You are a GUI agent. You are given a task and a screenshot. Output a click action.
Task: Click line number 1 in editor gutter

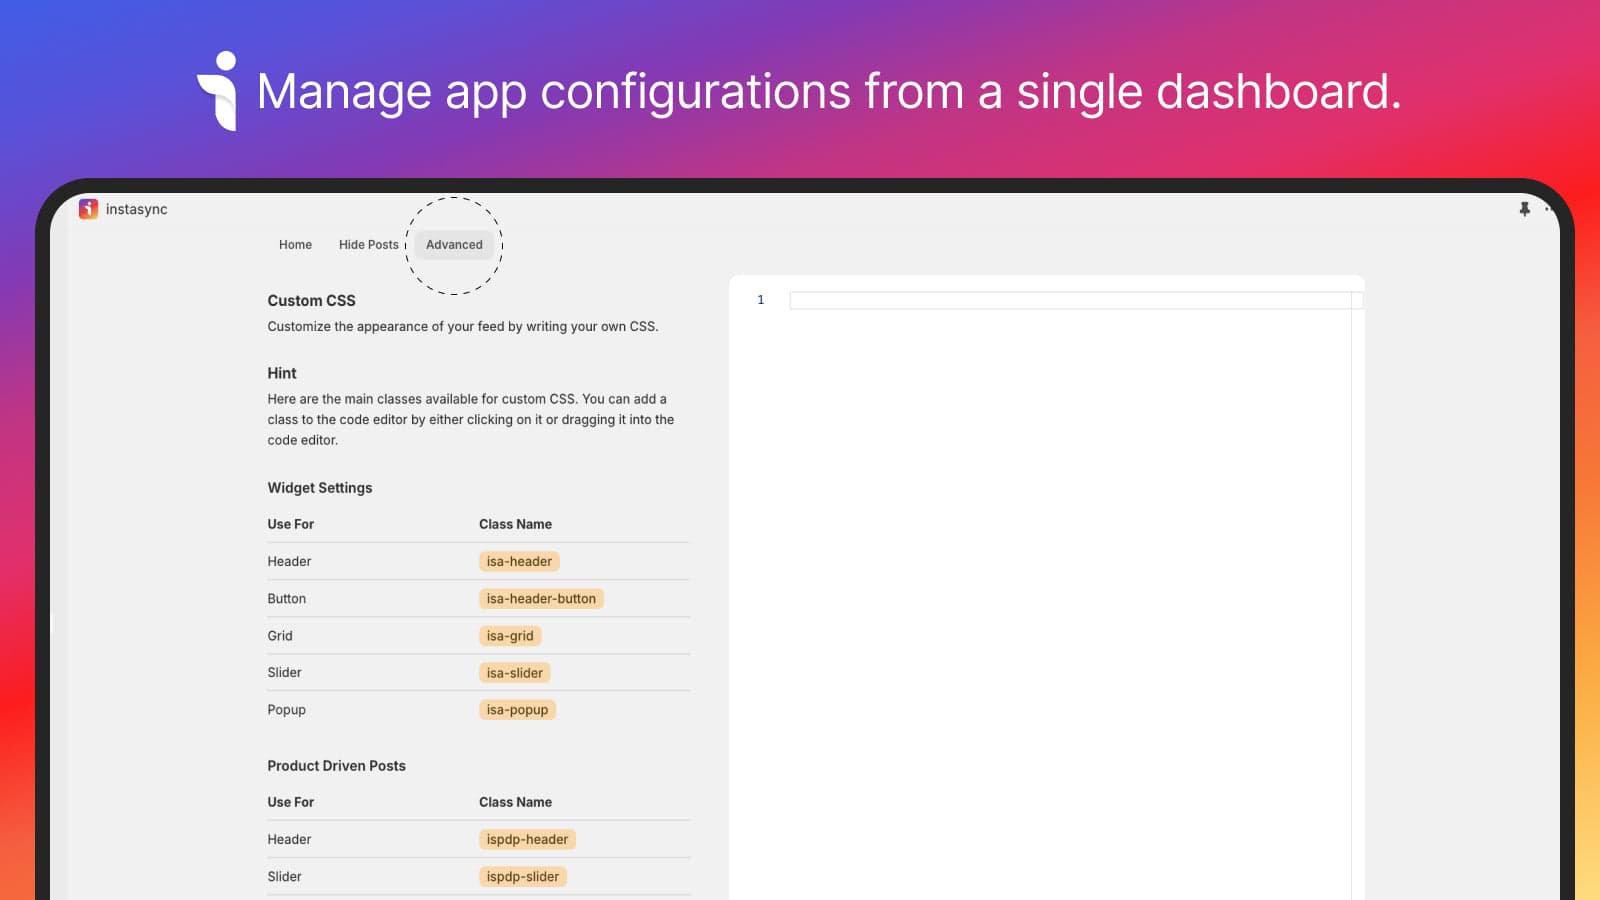point(761,300)
